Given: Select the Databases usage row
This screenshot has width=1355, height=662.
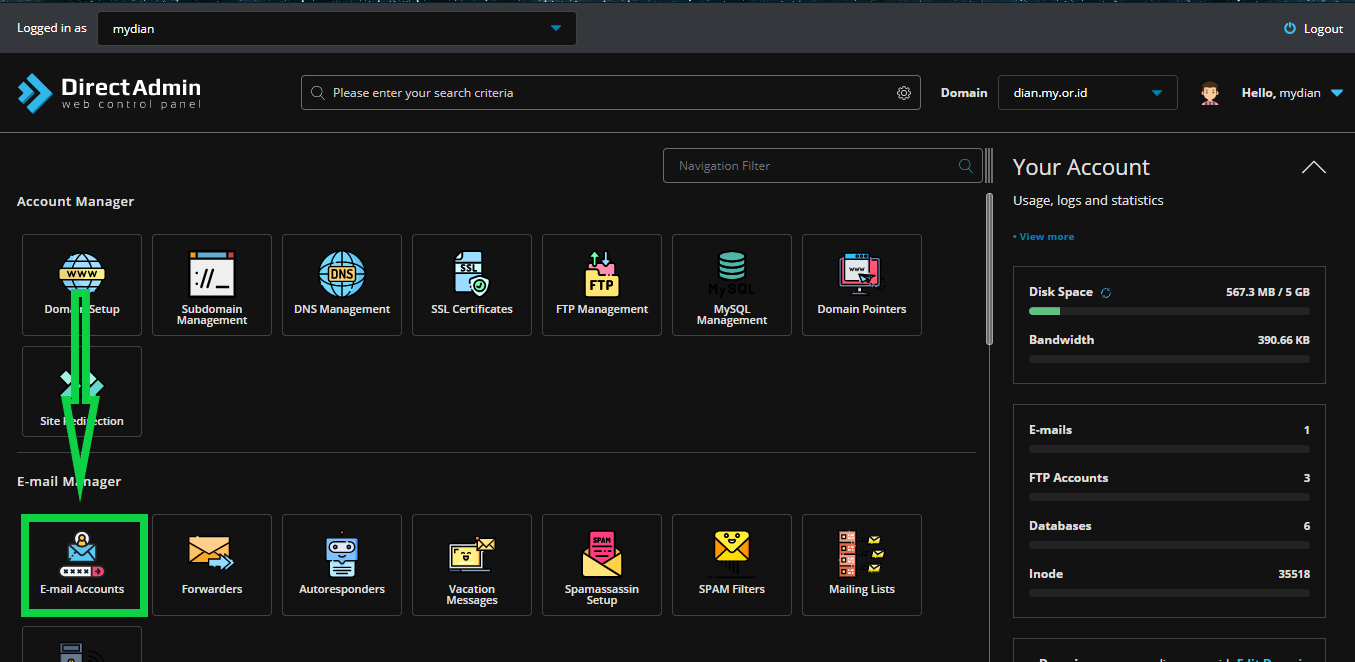Looking at the screenshot, I should point(1169,533).
